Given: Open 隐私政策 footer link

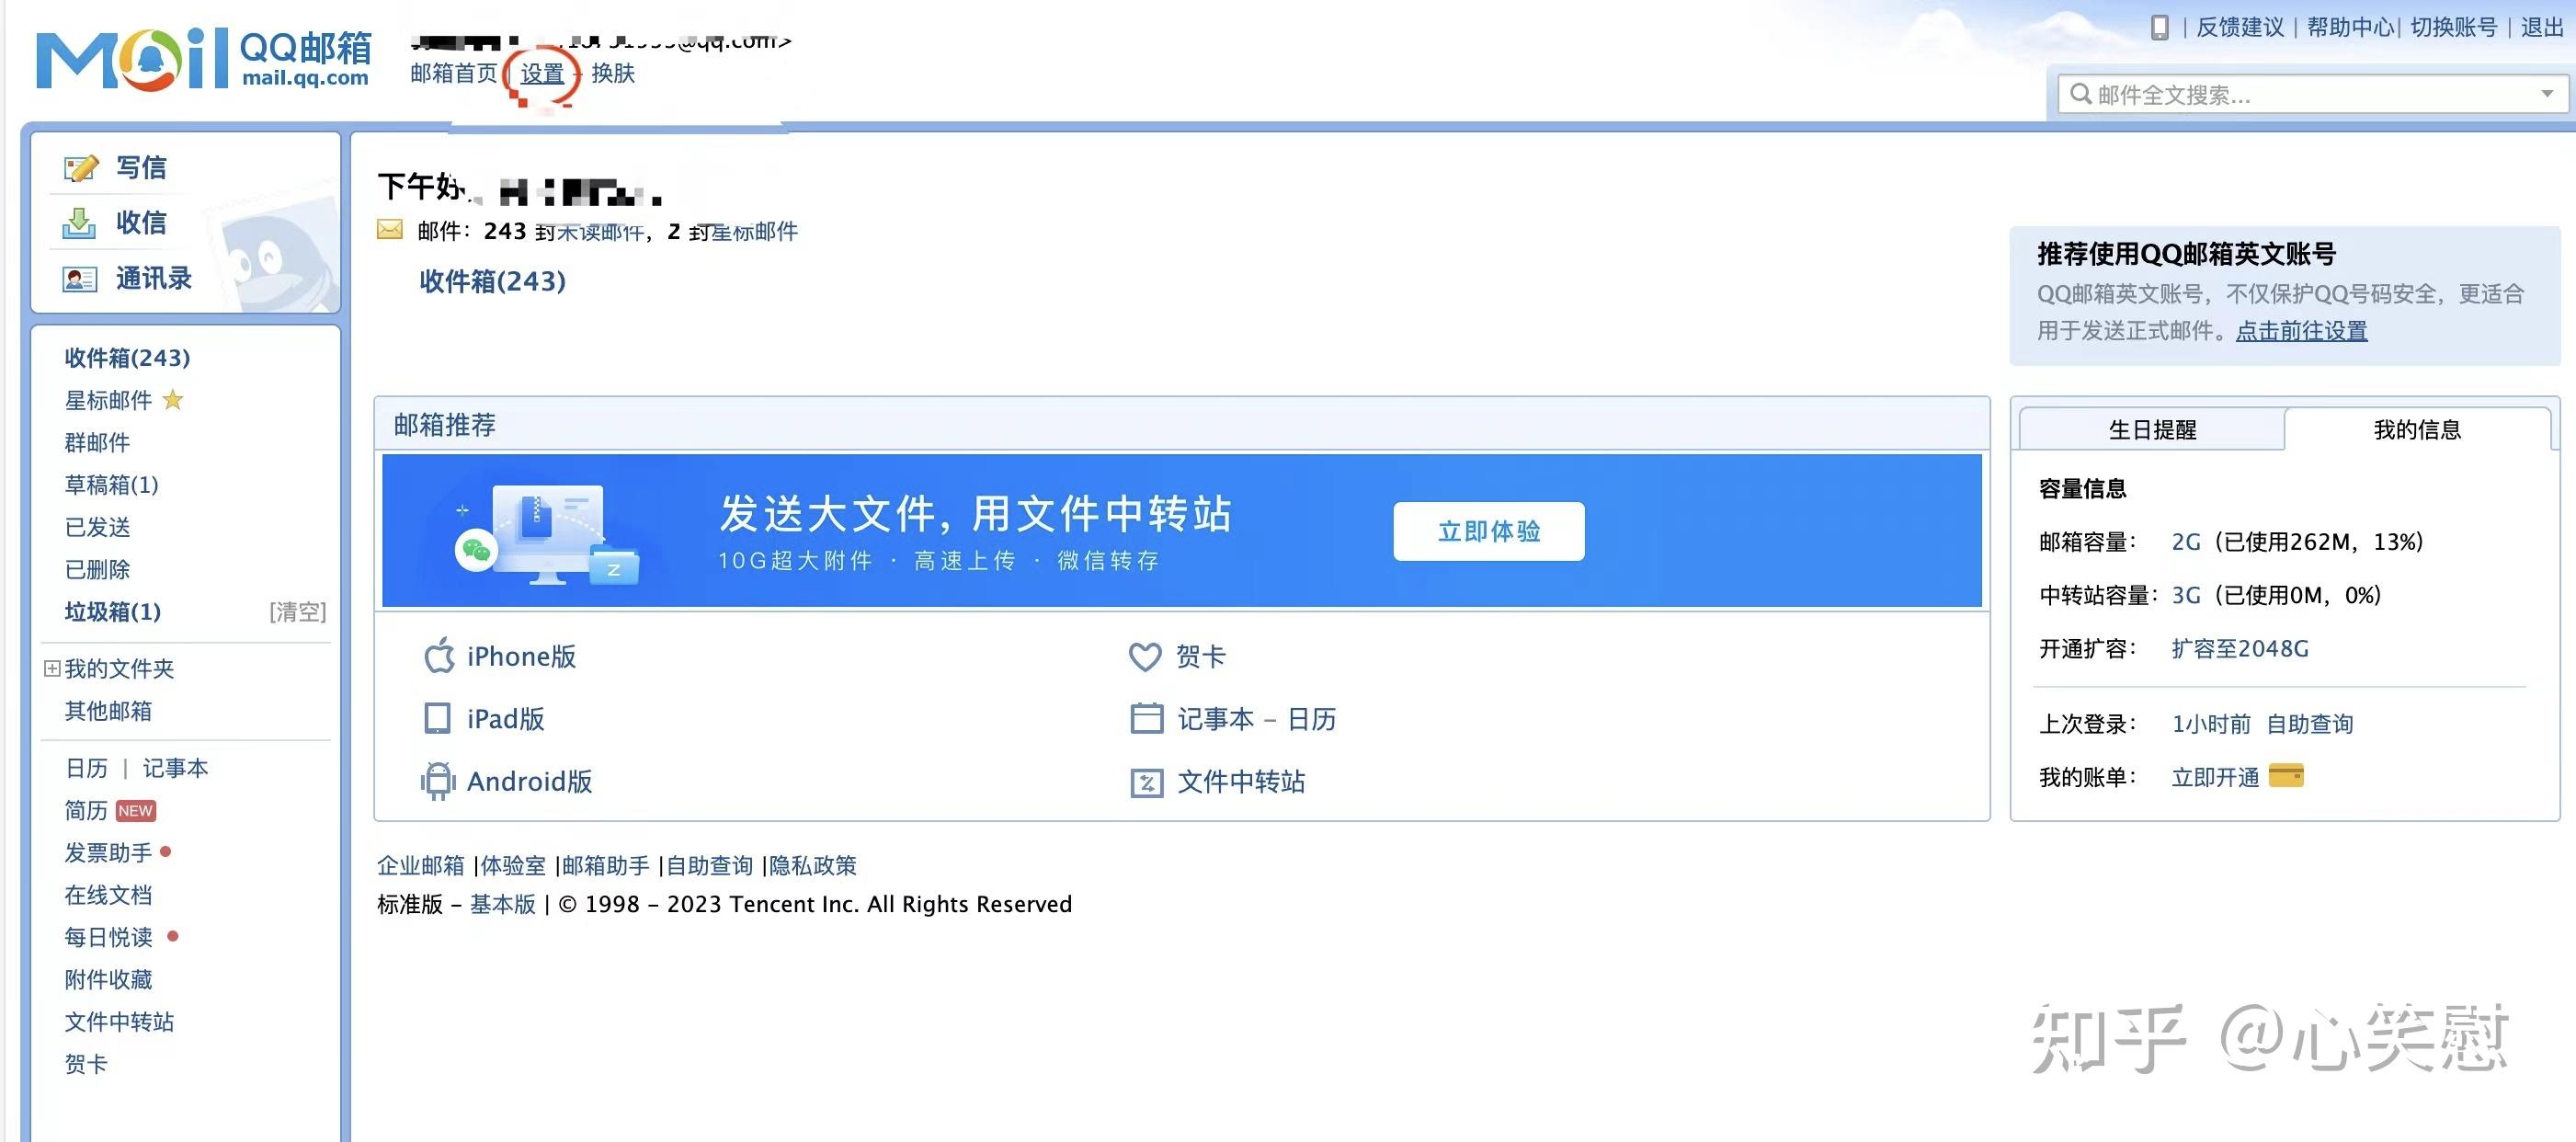Looking at the screenshot, I should click(813, 865).
